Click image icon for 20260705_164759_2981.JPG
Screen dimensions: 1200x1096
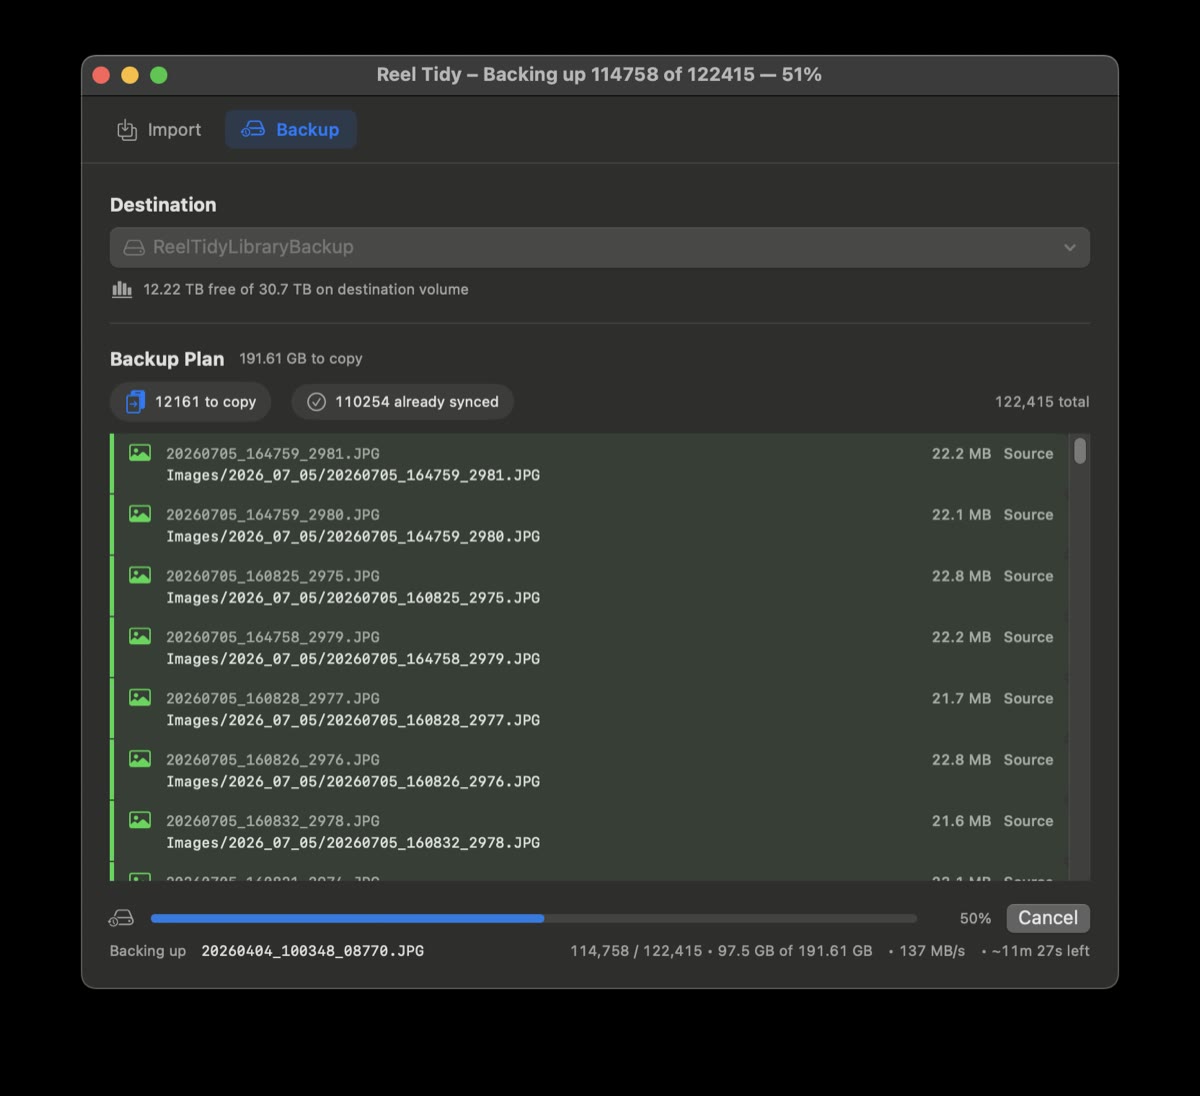140,453
